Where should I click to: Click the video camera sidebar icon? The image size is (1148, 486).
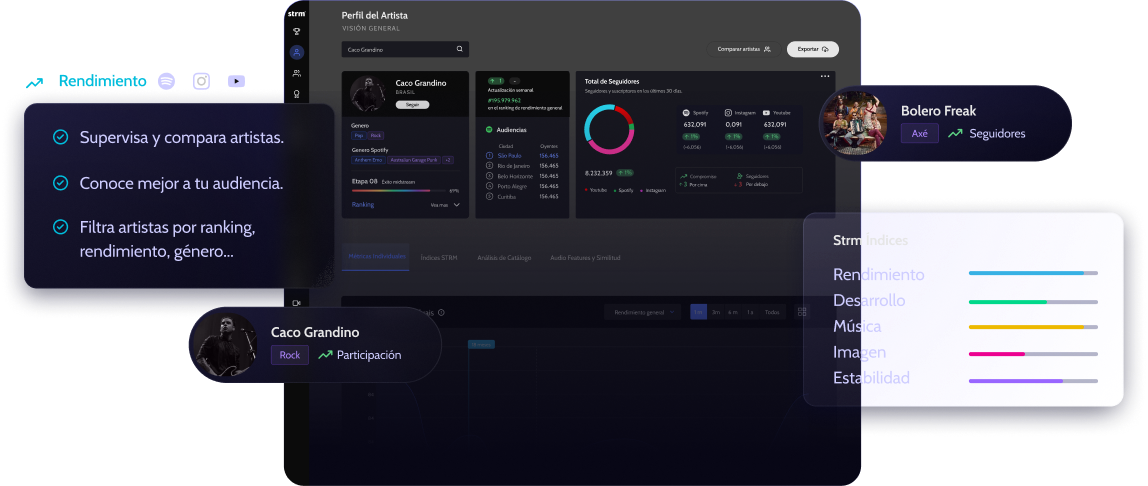tap(297, 303)
